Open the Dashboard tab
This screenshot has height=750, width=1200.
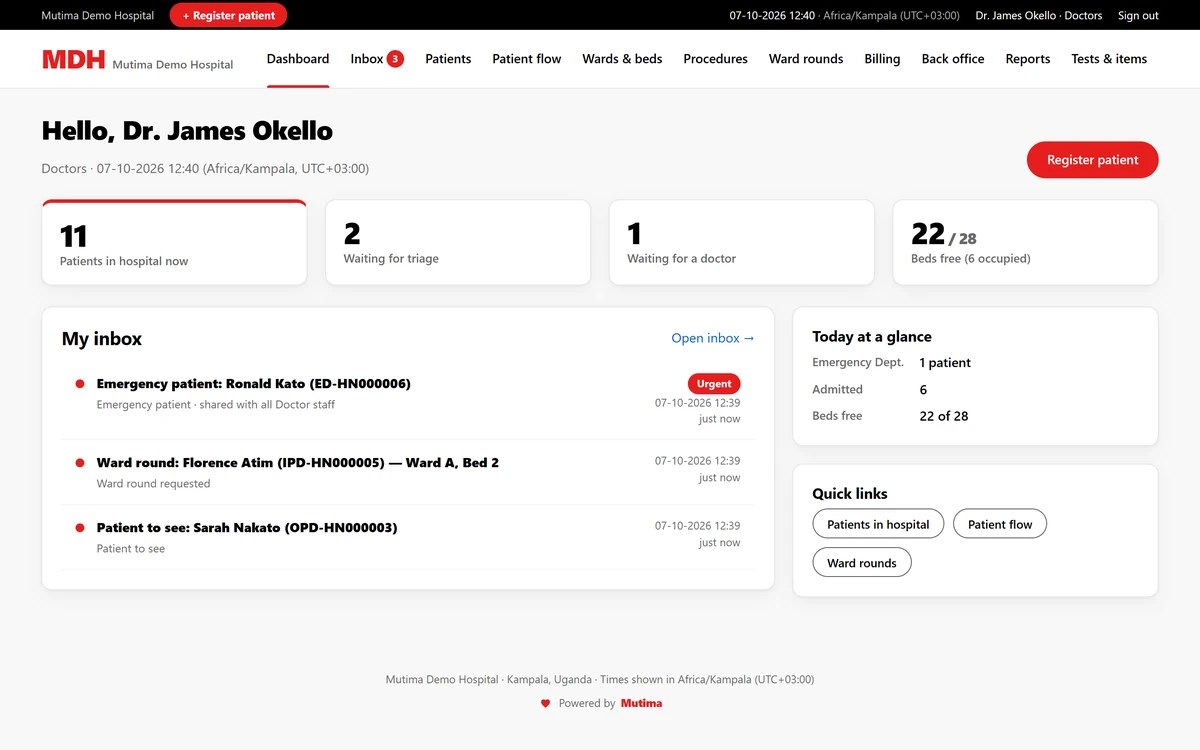(x=298, y=59)
